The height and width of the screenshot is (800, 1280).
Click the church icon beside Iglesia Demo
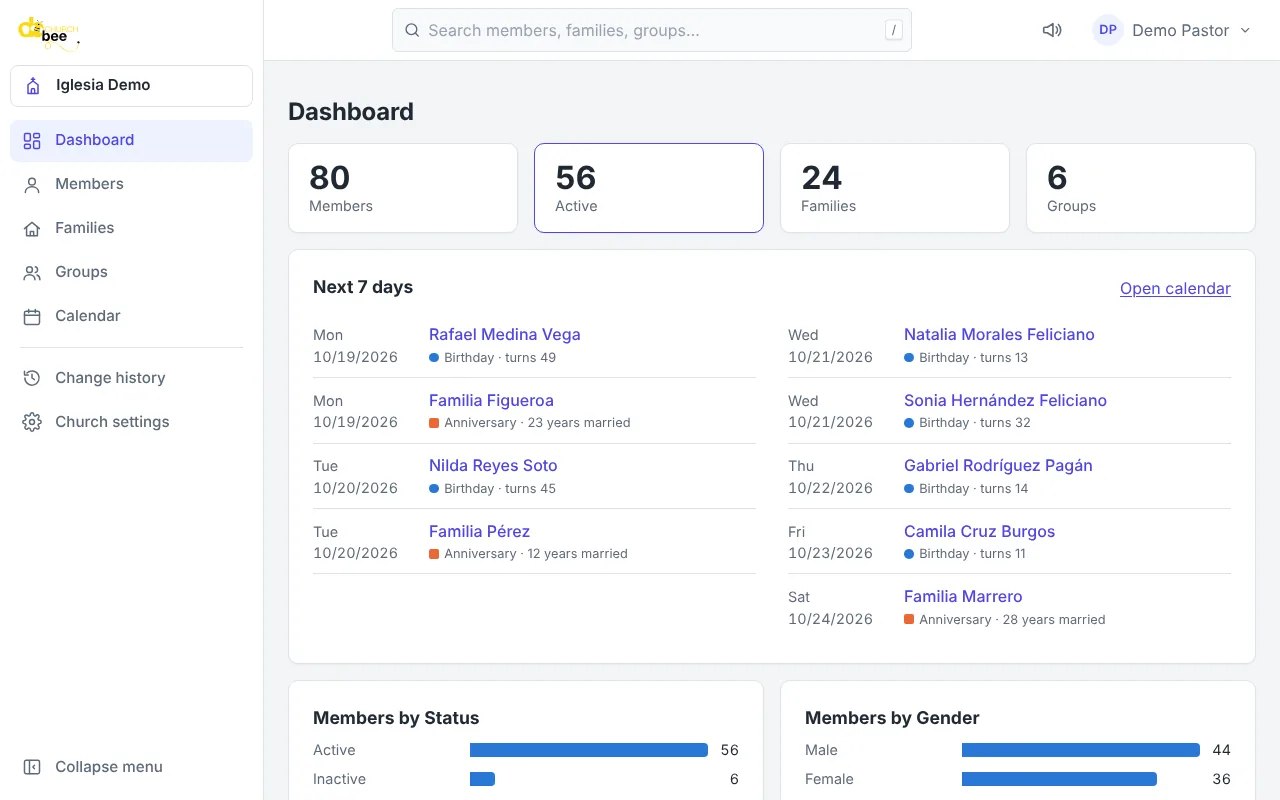[34, 86]
